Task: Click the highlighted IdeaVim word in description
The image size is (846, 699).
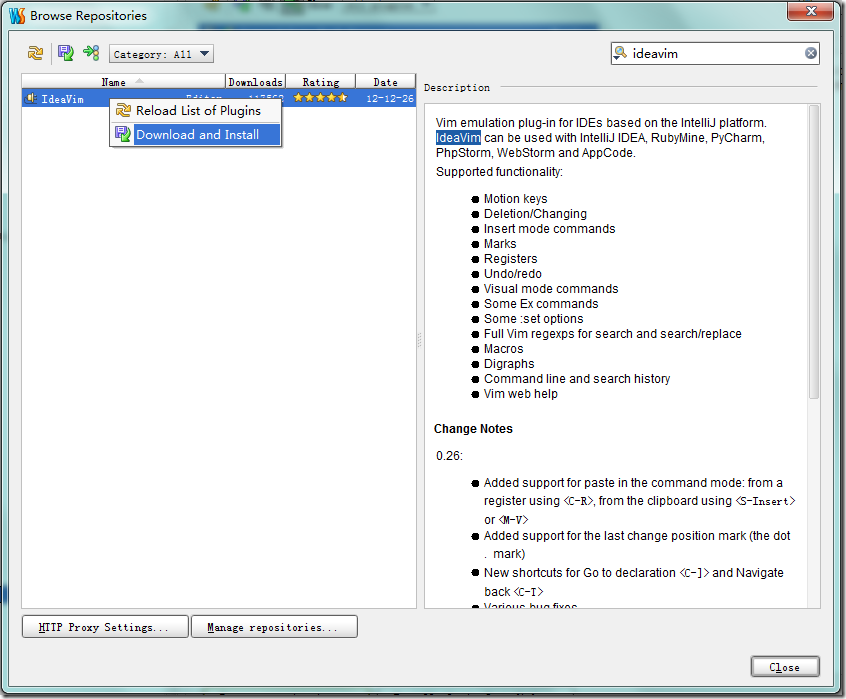Action: [458, 138]
